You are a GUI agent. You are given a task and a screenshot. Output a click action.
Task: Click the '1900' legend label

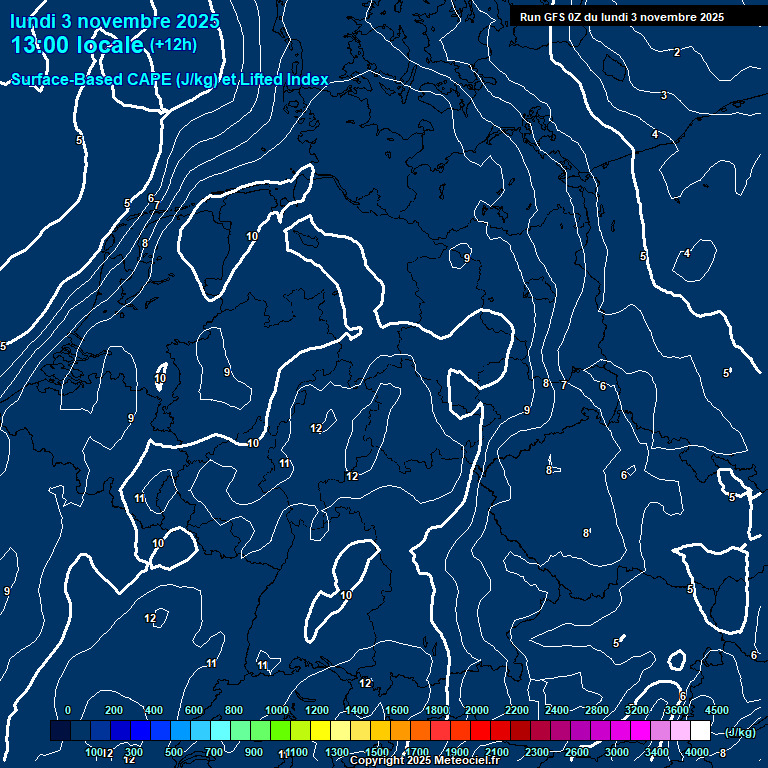[x=457, y=752]
